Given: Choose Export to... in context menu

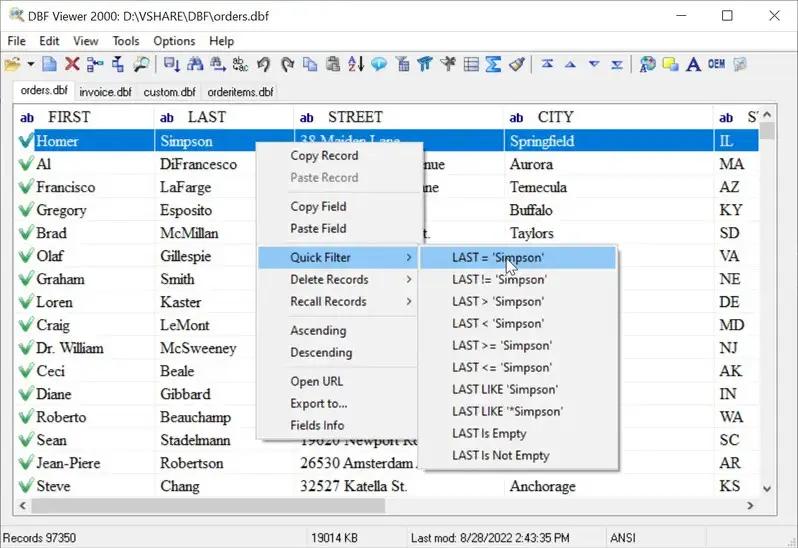Looking at the screenshot, I should [x=319, y=403].
